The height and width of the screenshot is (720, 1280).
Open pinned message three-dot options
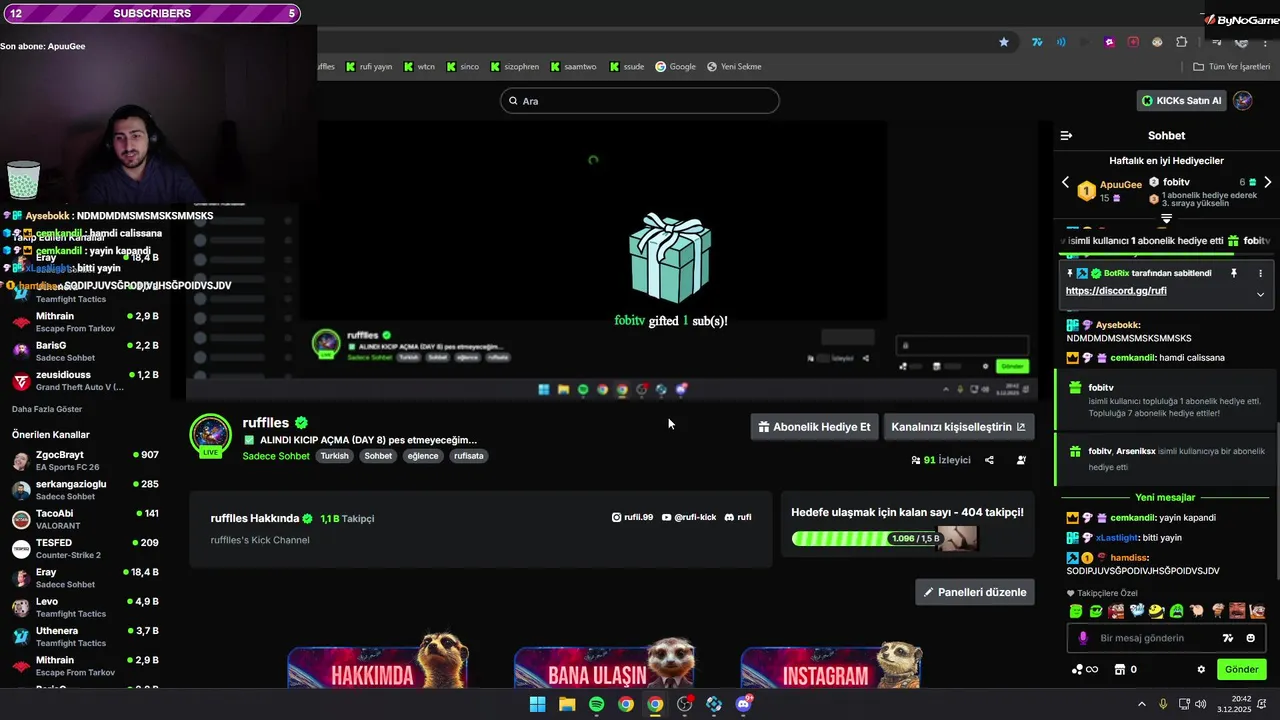point(1260,273)
